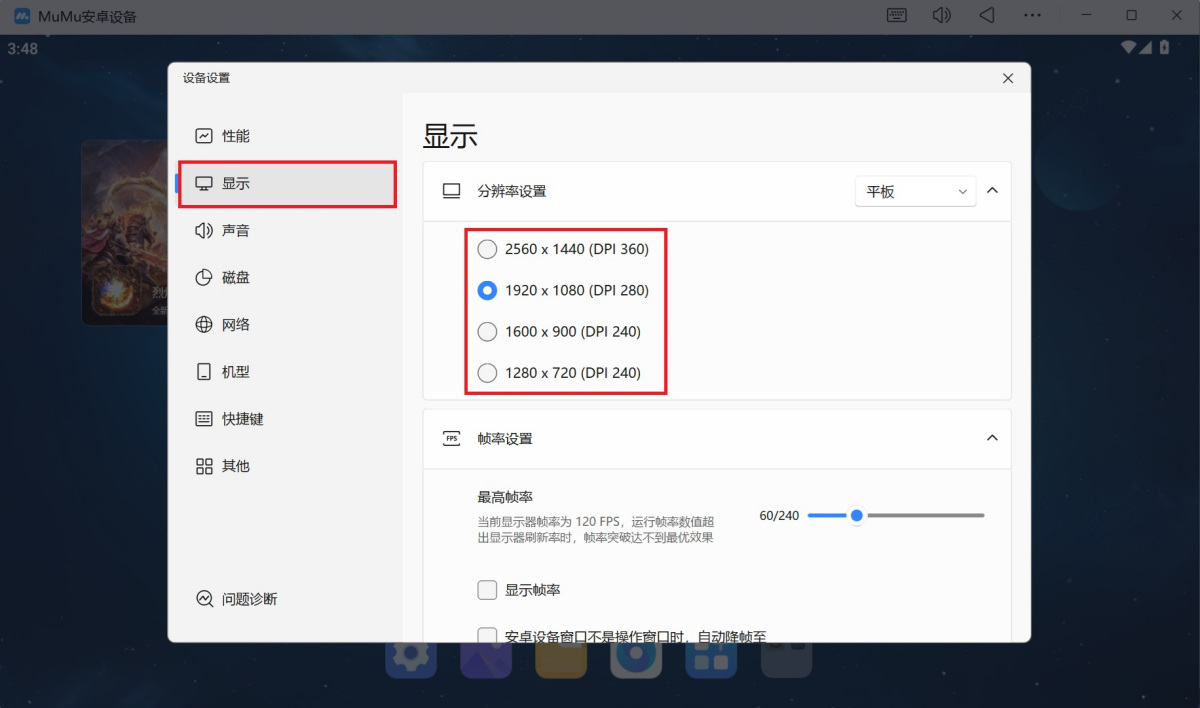The image size is (1200, 708).
Task: Click the 最高帧率 slider handle
Action: [x=856, y=516]
